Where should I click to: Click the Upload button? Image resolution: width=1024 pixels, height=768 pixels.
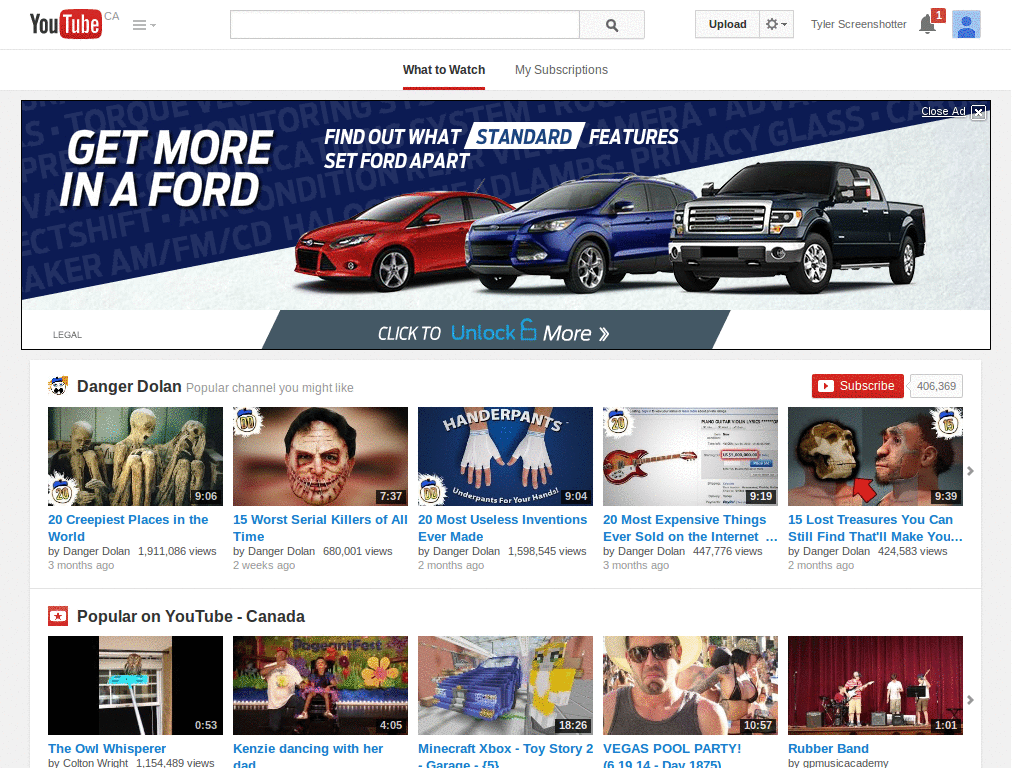(x=728, y=24)
